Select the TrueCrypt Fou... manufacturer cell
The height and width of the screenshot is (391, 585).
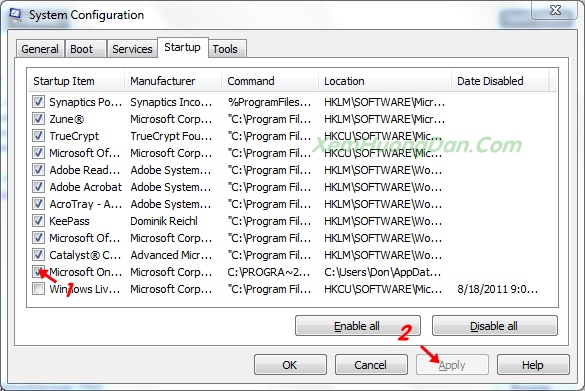click(171, 136)
